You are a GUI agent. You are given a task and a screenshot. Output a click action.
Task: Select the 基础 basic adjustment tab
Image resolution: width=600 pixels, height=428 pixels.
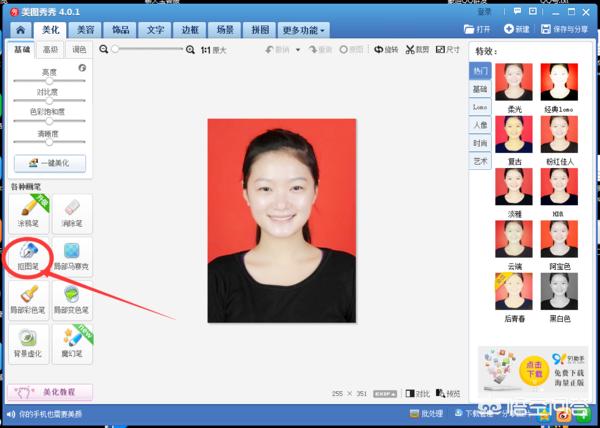coord(22,50)
